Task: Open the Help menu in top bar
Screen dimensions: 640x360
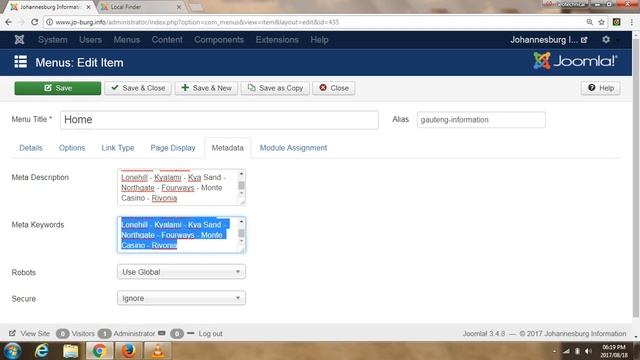Action: 319,40
